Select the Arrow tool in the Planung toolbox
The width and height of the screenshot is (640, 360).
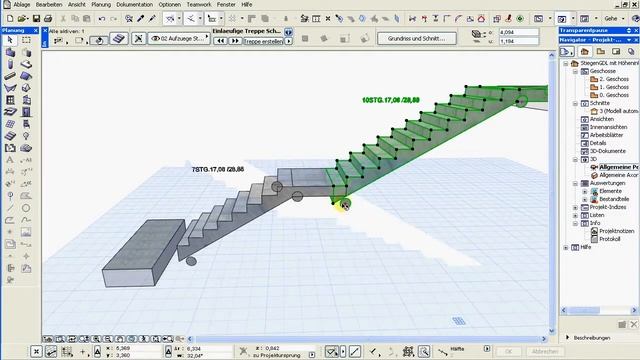(10, 40)
